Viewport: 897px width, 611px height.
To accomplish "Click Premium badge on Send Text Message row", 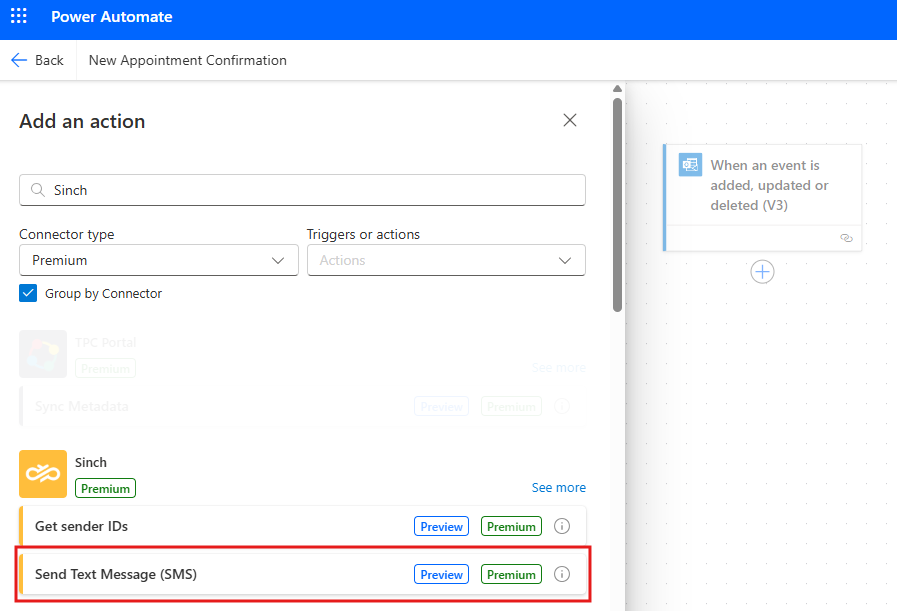I will click(511, 574).
